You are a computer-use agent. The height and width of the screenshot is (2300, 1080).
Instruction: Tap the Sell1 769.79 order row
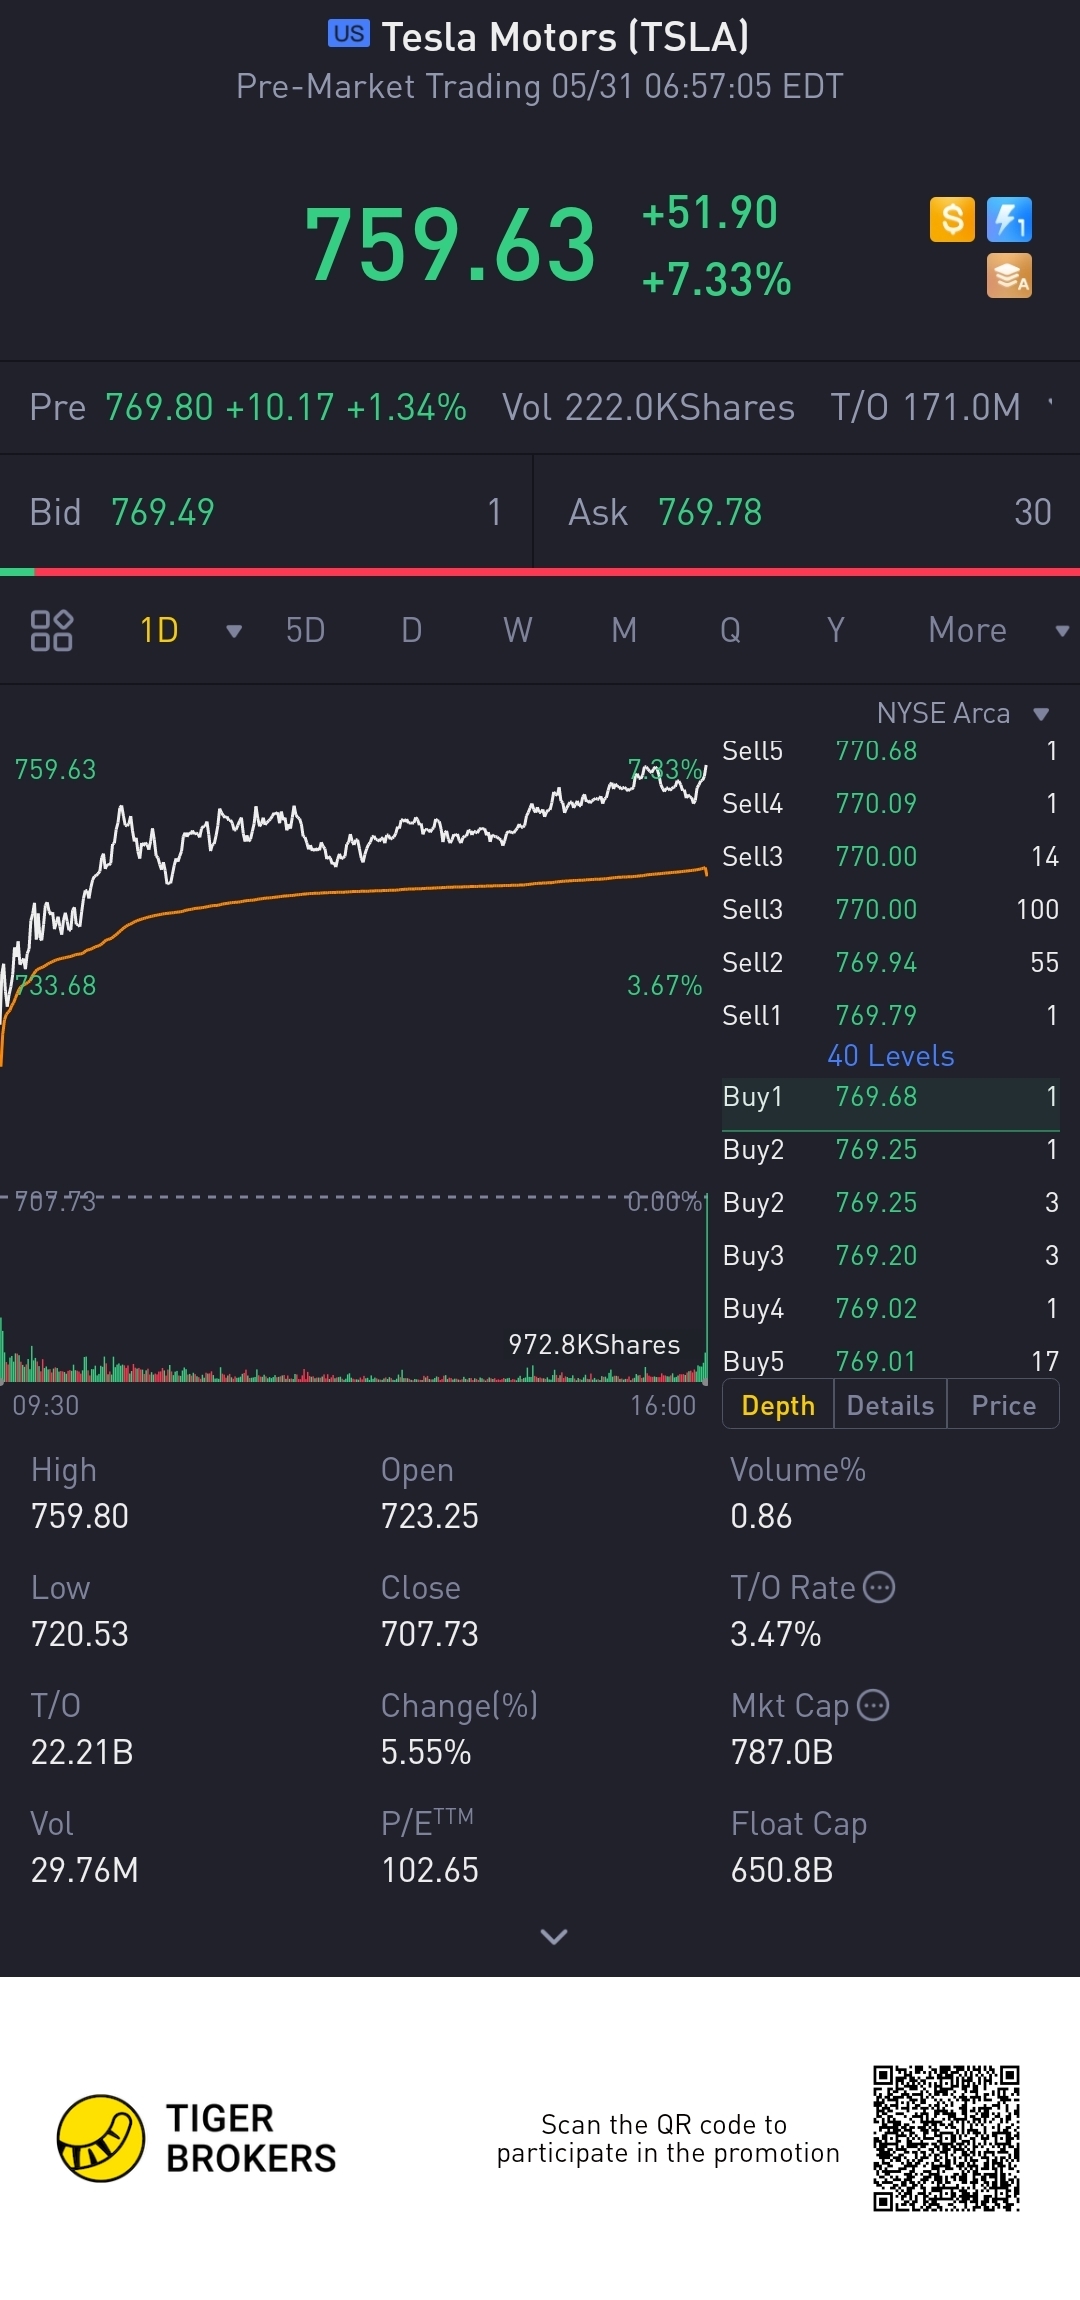pyautogui.click(x=890, y=1016)
